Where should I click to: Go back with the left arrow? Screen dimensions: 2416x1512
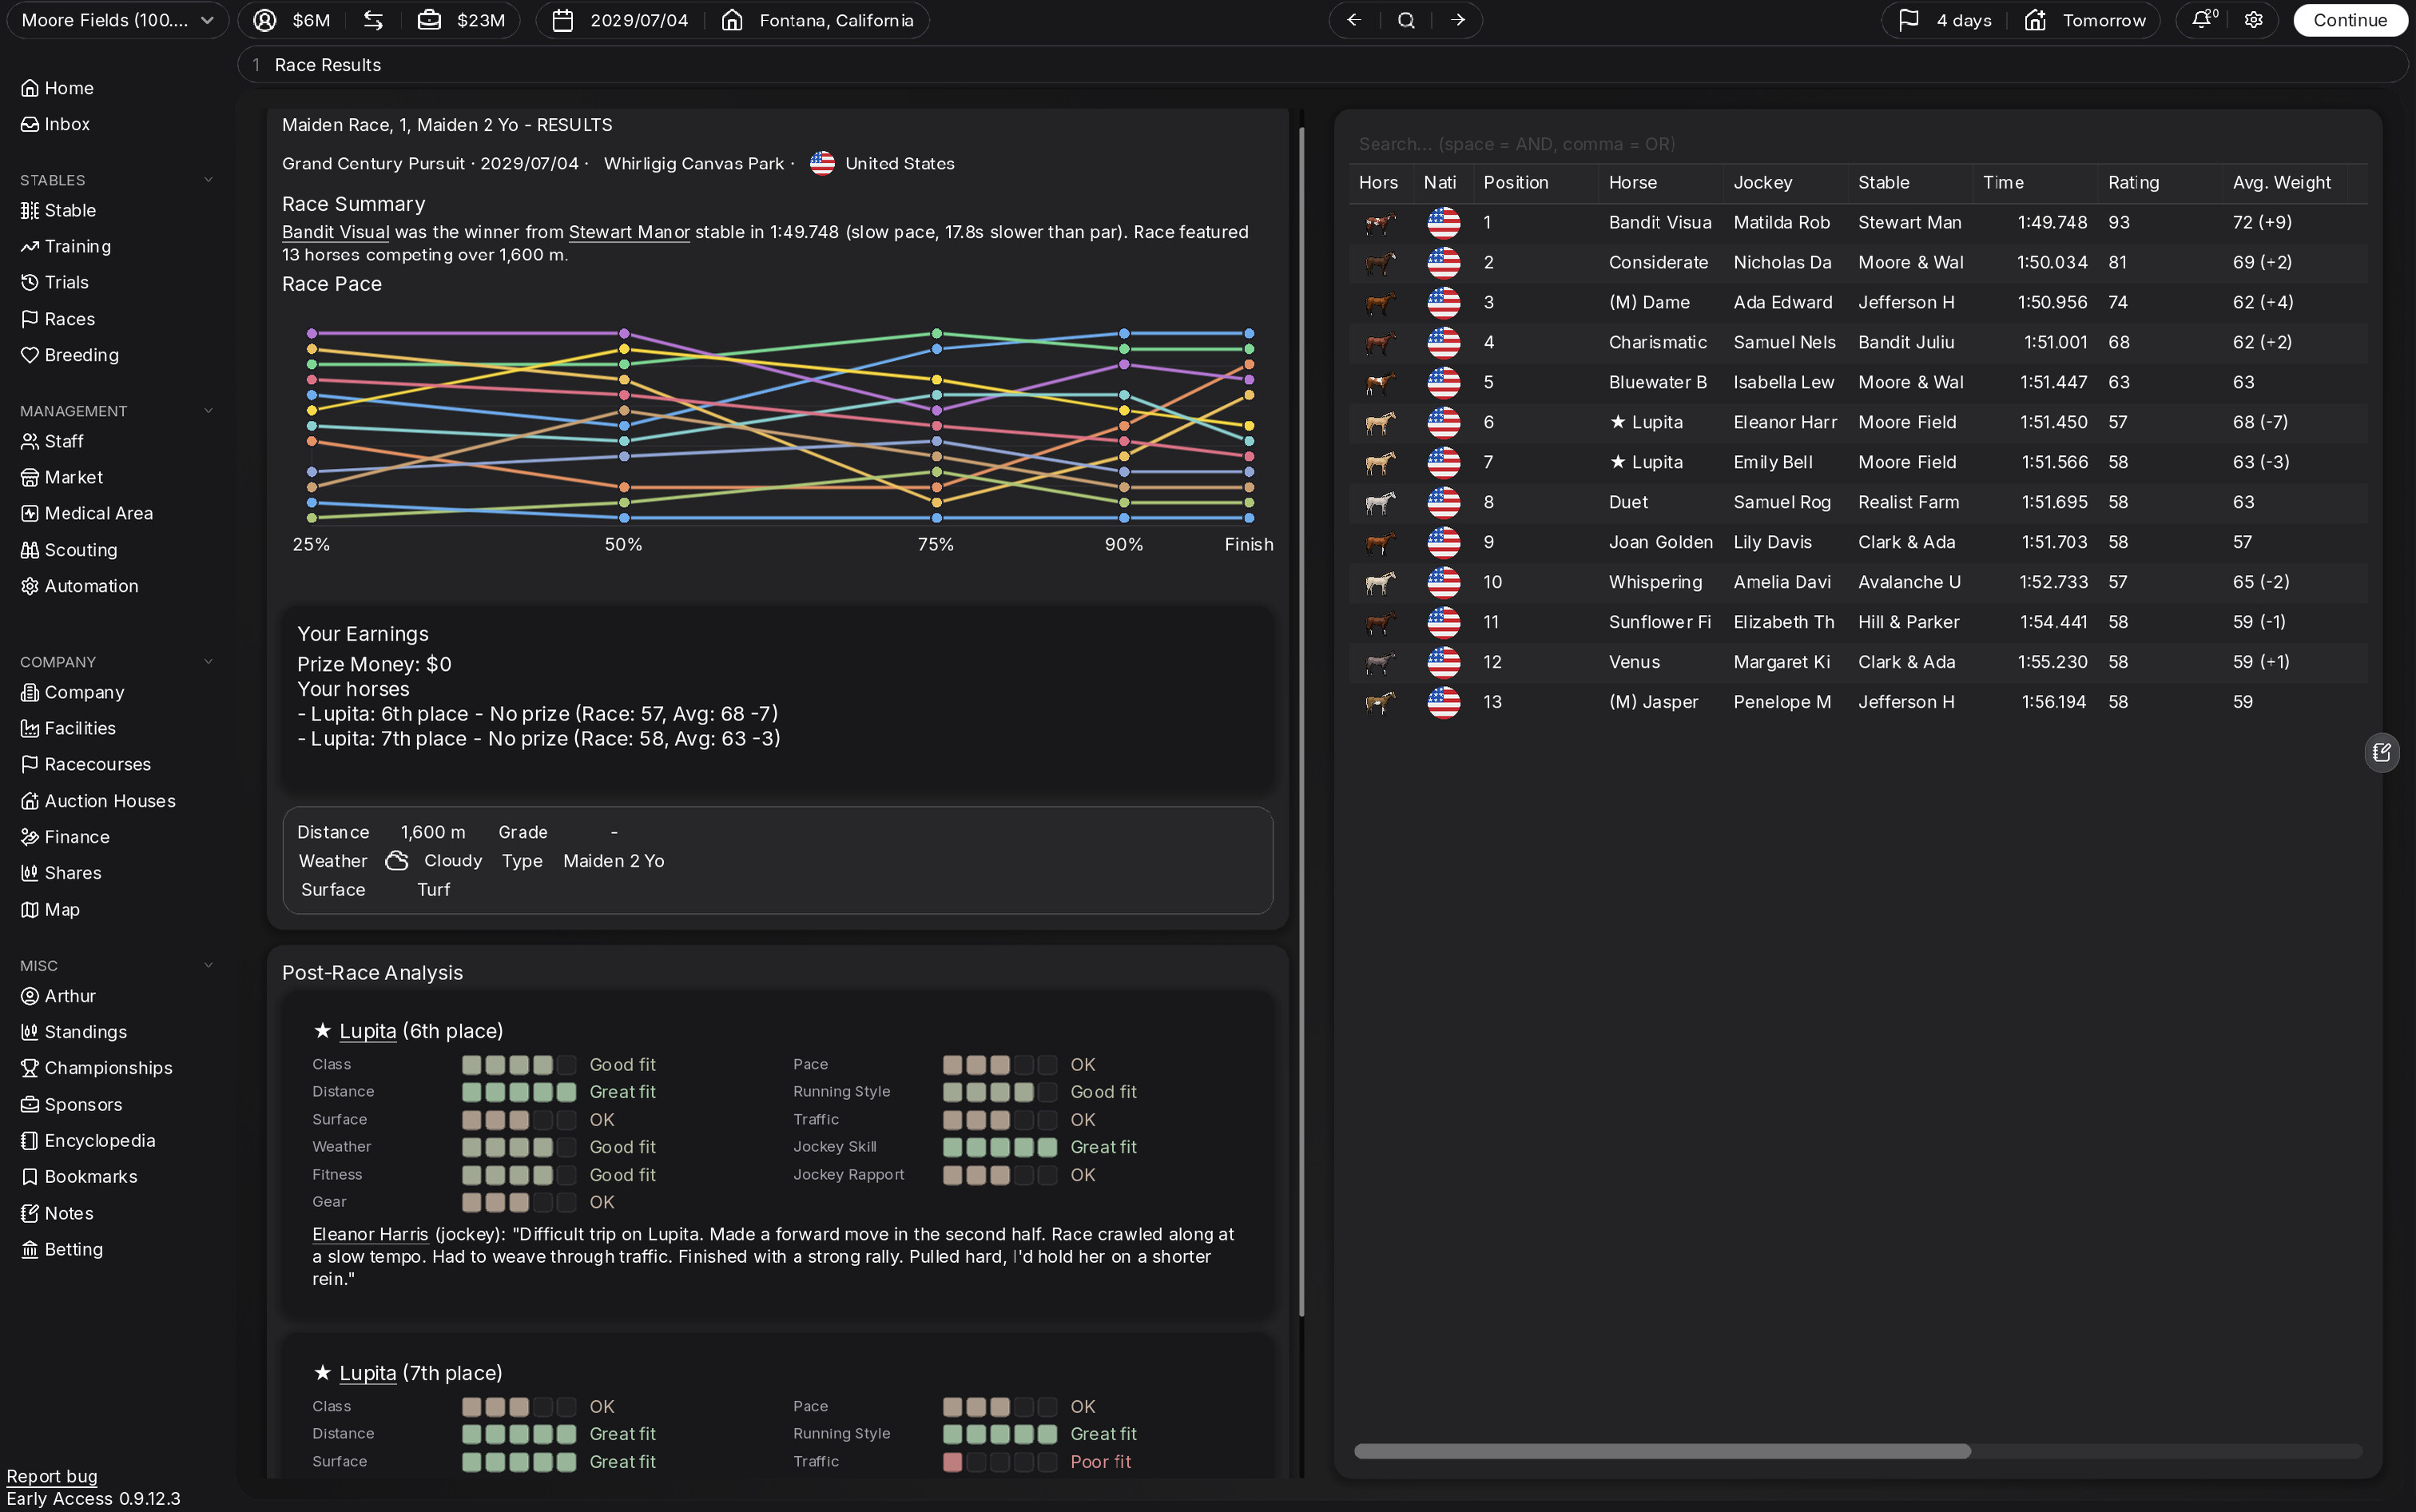point(1354,20)
